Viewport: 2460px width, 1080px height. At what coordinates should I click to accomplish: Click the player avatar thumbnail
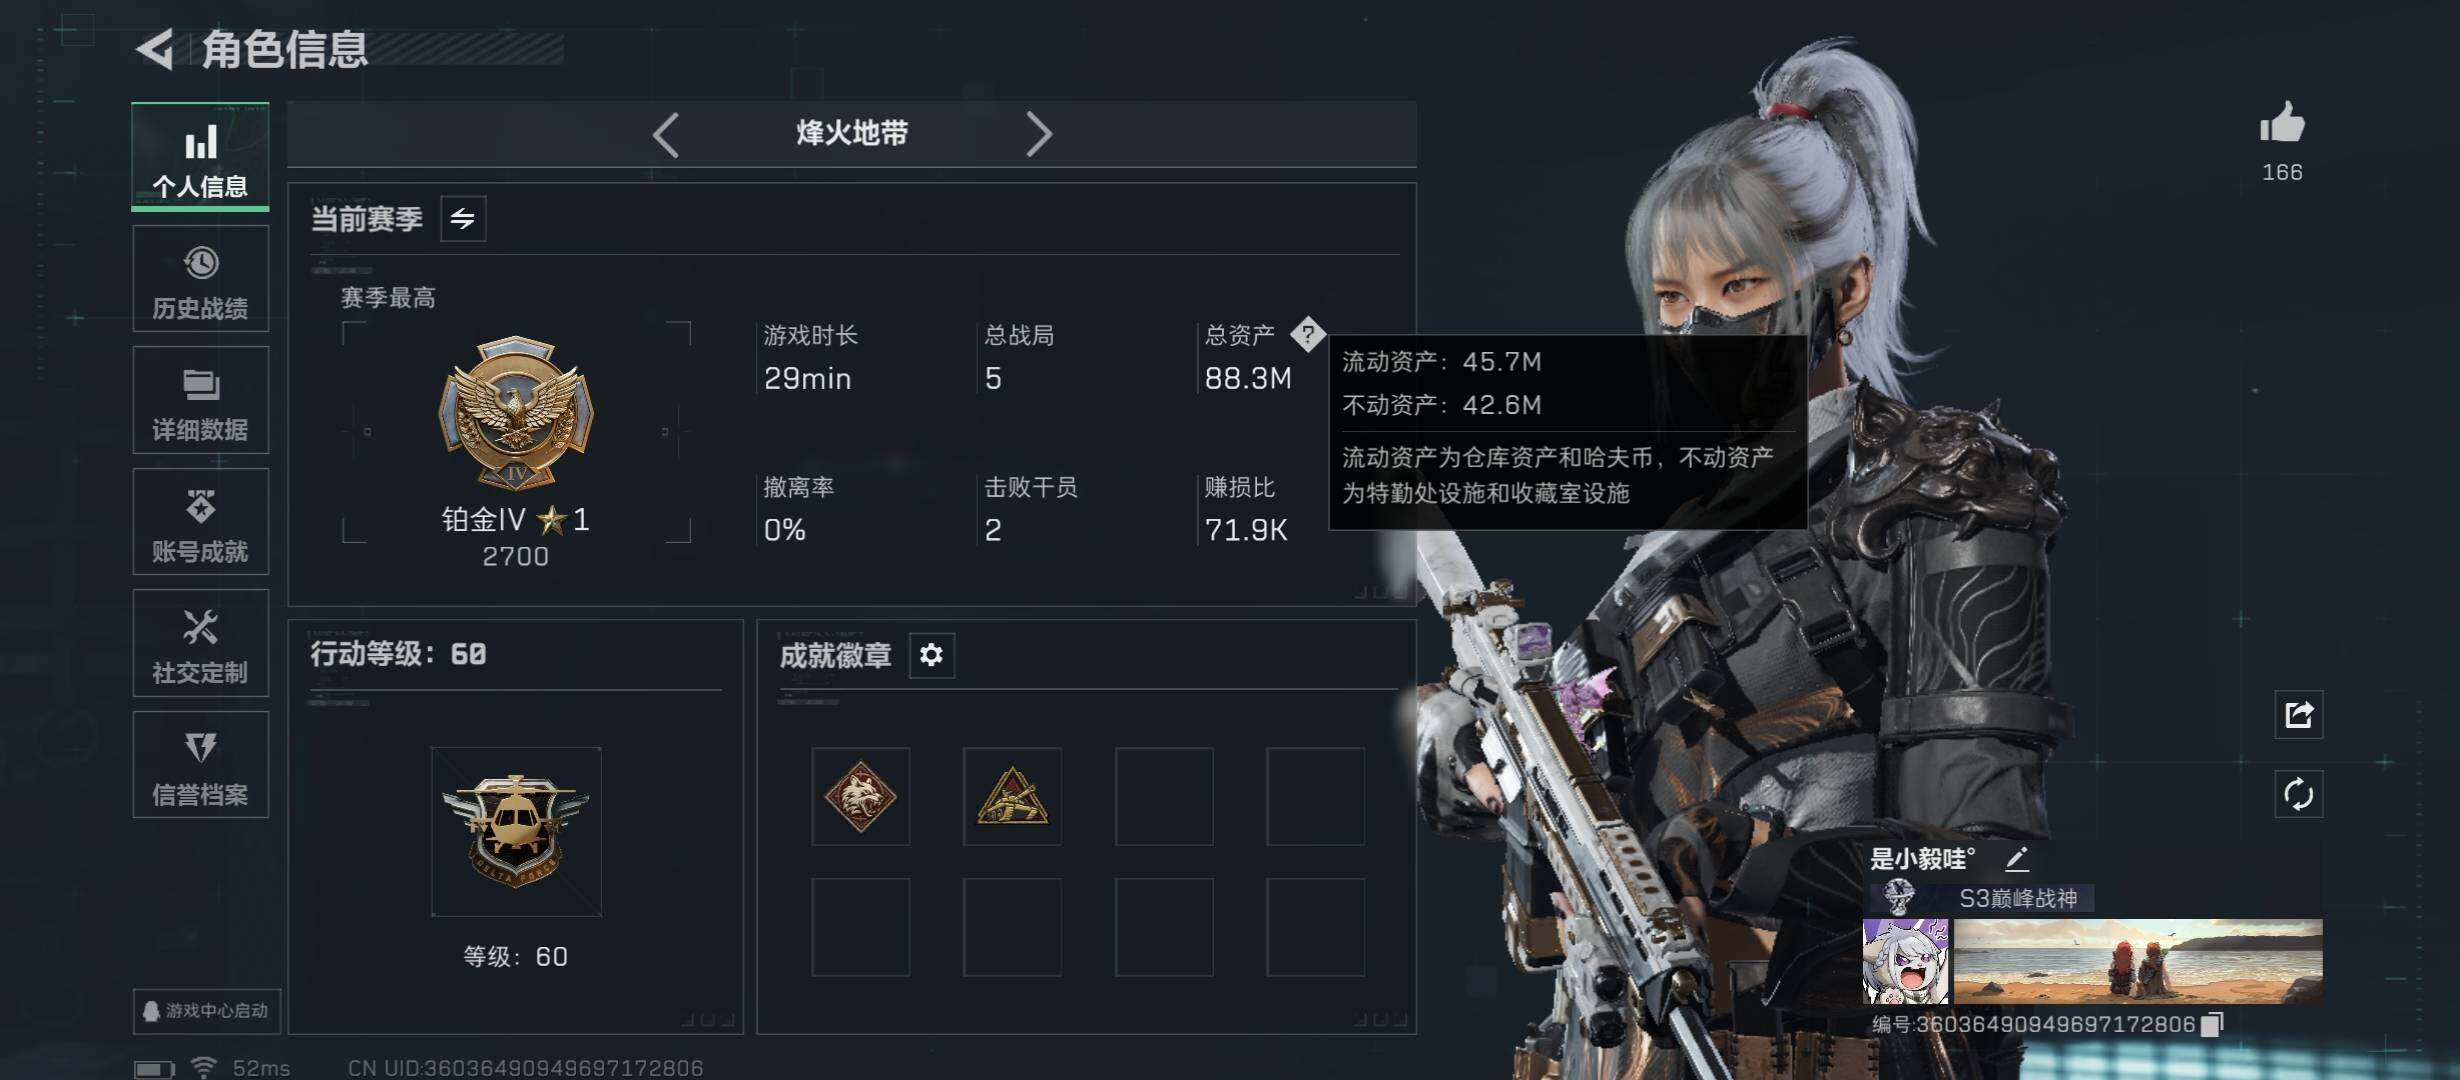pyautogui.click(x=1906, y=961)
